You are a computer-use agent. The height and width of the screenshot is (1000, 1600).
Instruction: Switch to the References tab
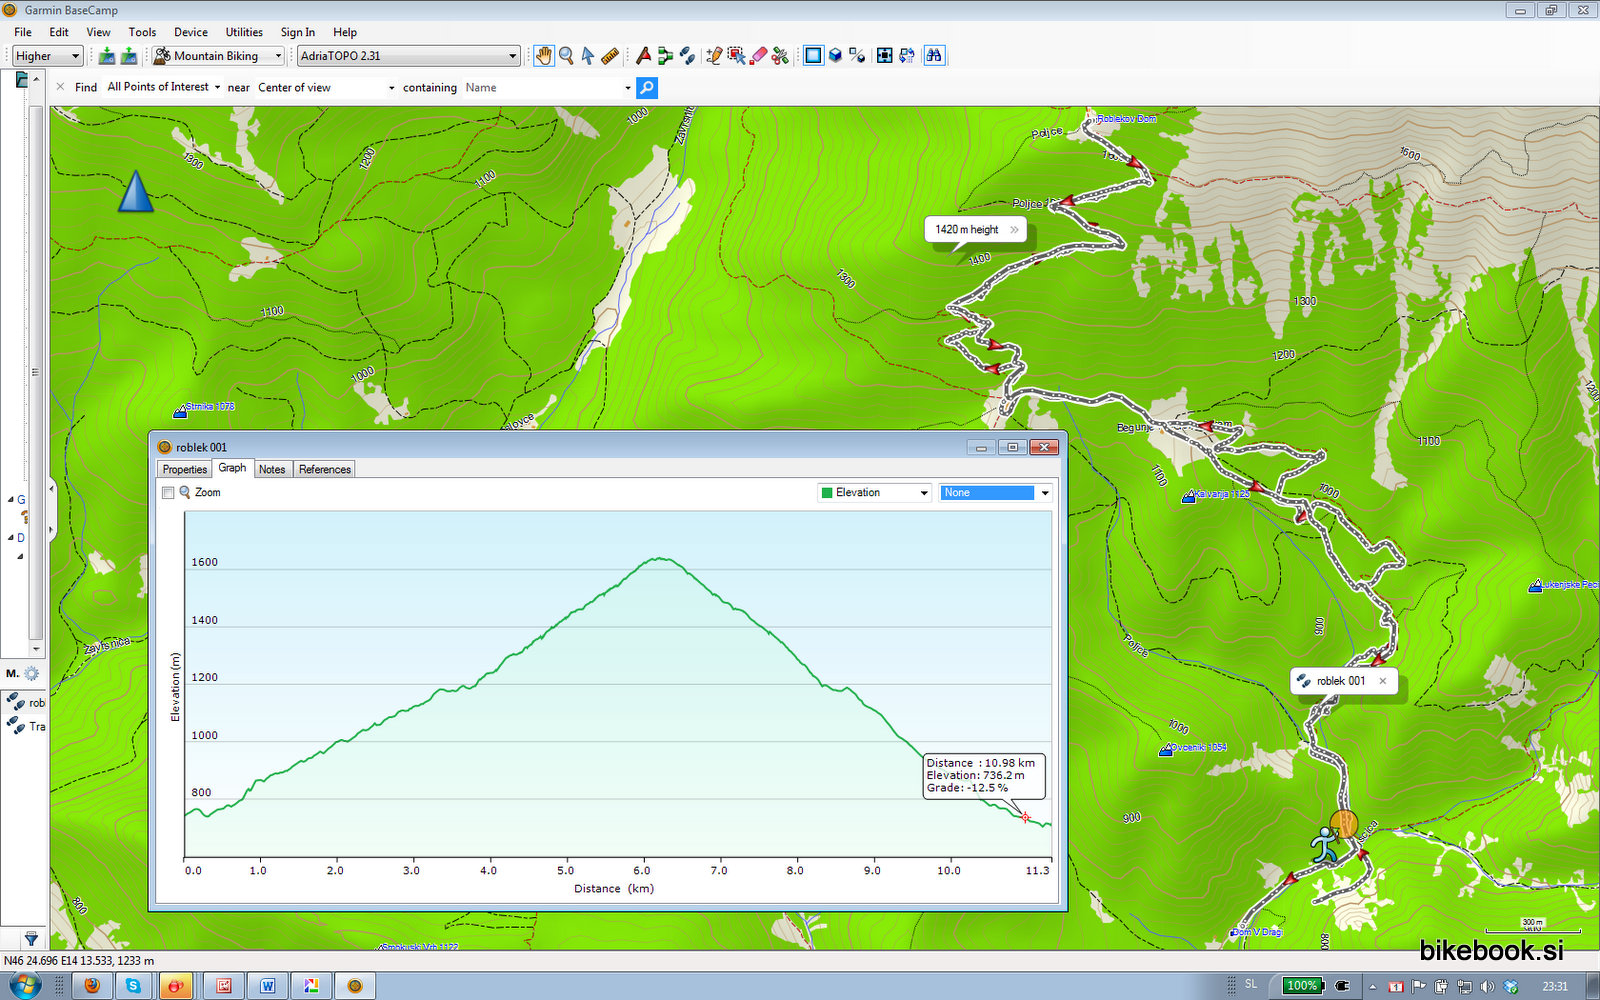pyautogui.click(x=325, y=470)
